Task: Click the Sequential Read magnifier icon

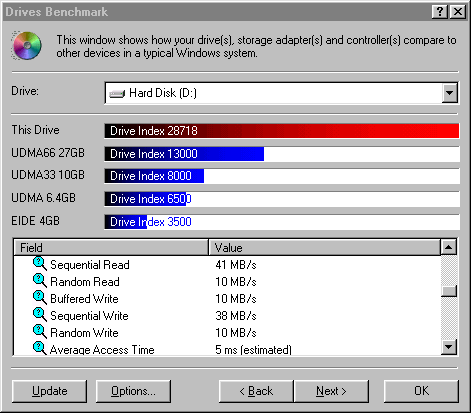Action: pyautogui.click(x=40, y=264)
